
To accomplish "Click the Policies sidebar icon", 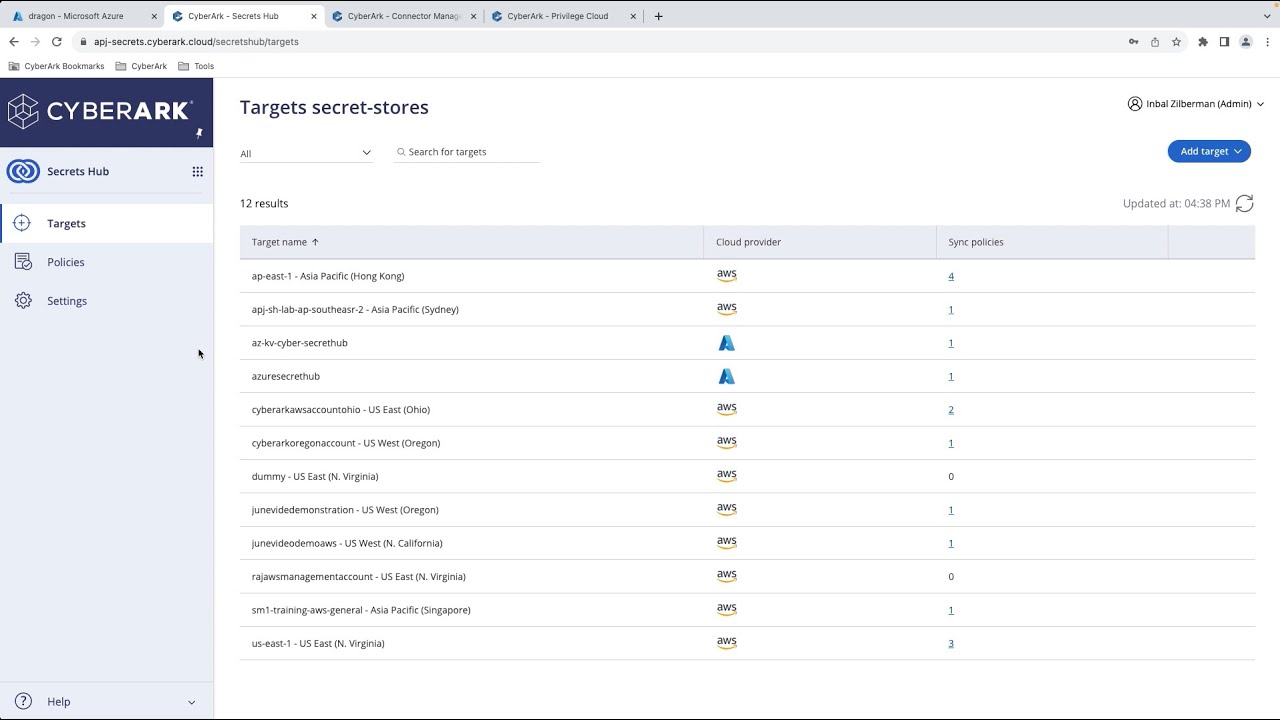I will pos(23,262).
